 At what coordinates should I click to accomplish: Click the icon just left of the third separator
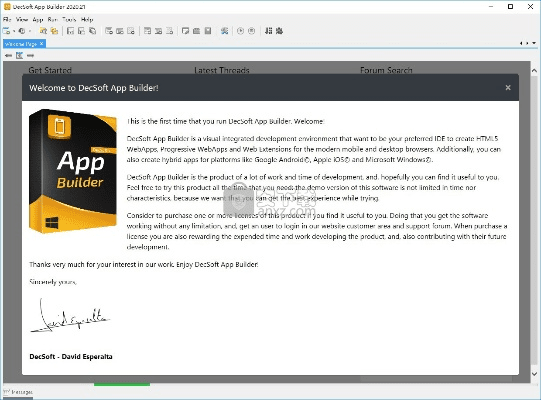pyautogui.click(x=169, y=31)
